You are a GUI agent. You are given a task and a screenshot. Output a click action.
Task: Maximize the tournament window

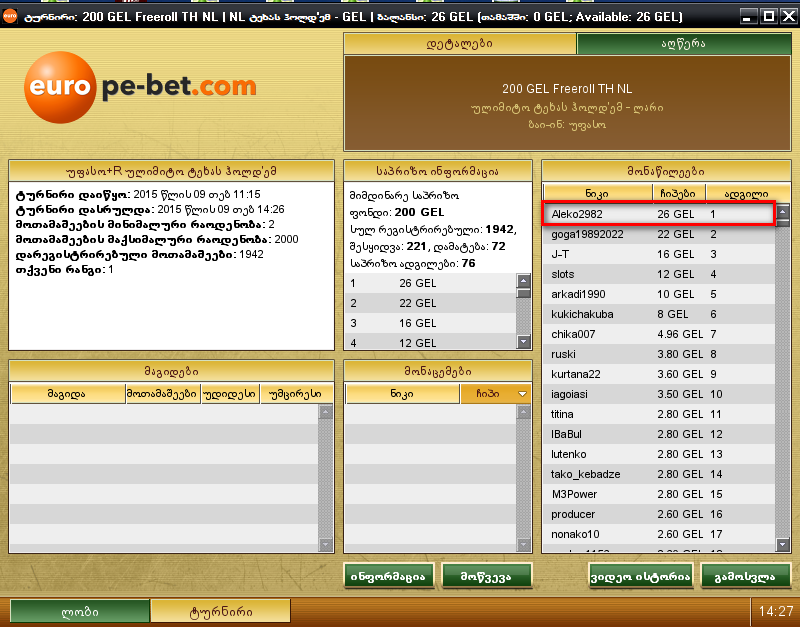[x=768, y=16]
